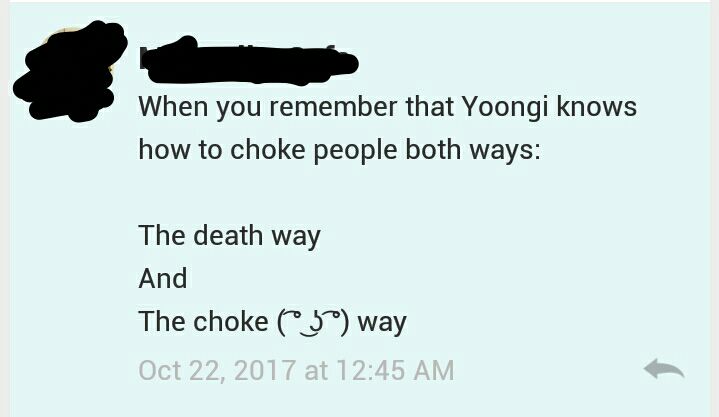Tap the reply arrow icon

[664, 369]
